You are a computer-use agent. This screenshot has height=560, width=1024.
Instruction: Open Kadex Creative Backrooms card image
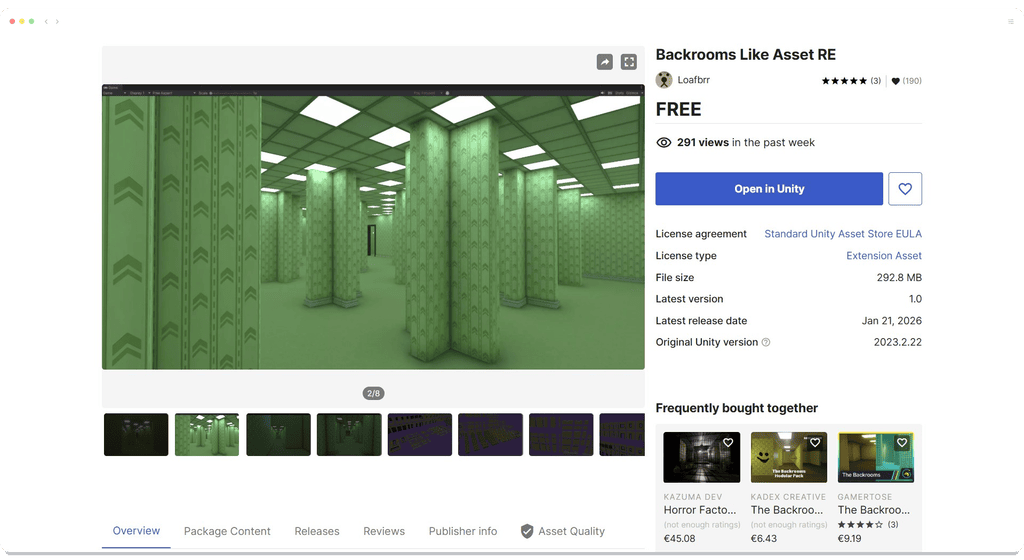point(789,457)
